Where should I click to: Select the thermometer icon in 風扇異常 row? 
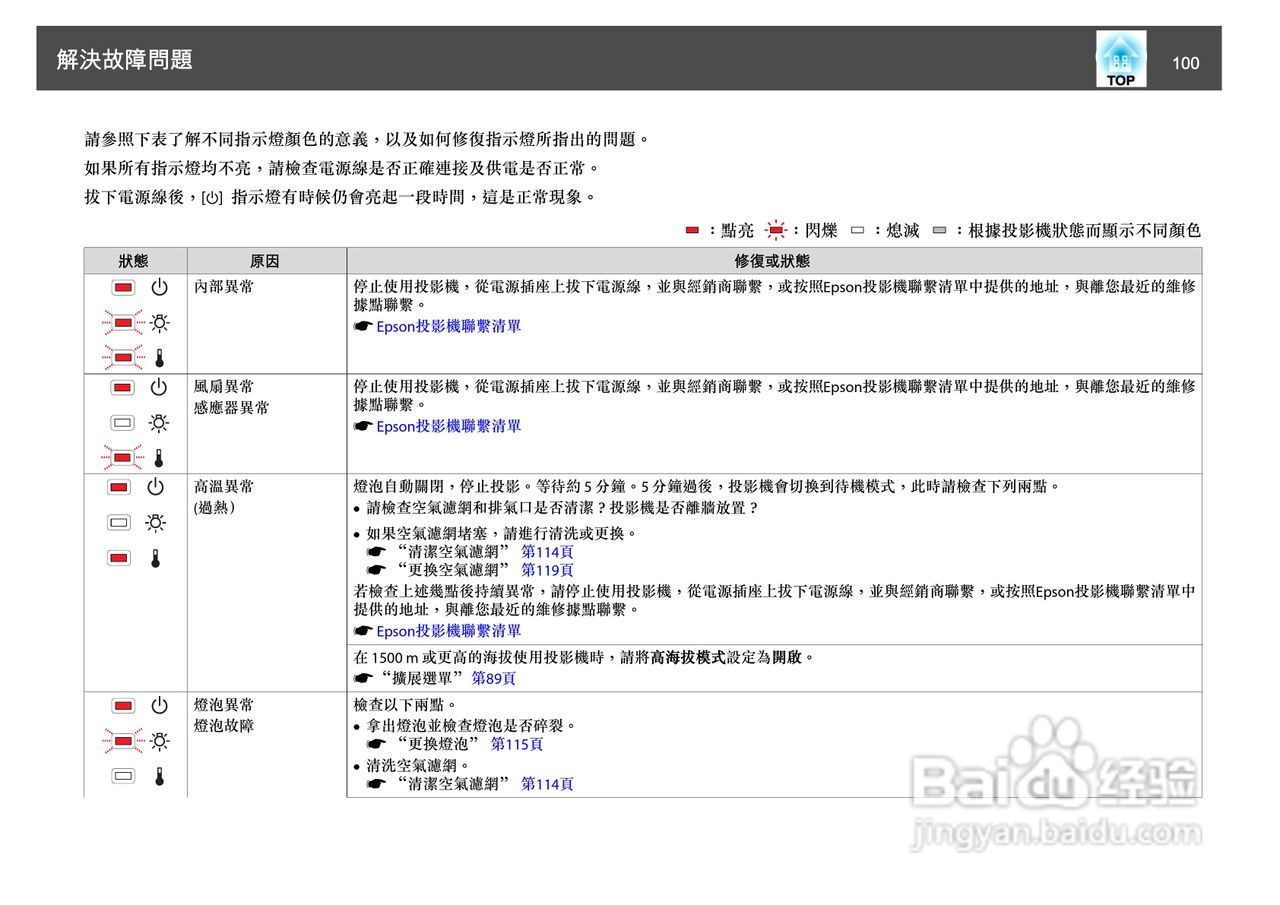point(158,457)
